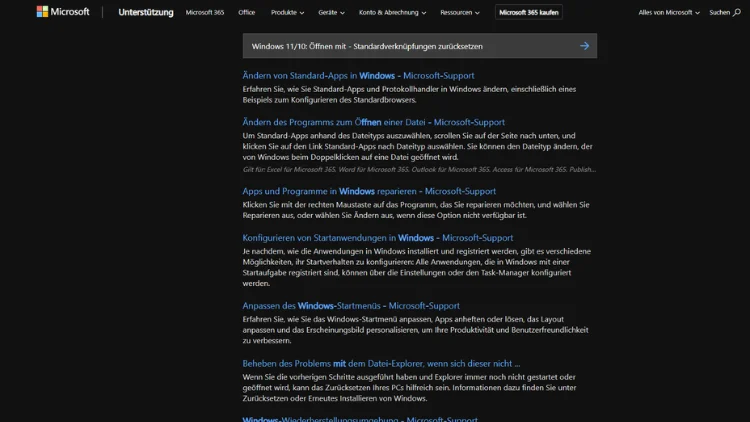The height and width of the screenshot is (422, 750).
Task: Expand the Produkte dropdown
Action: pos(287,12)
